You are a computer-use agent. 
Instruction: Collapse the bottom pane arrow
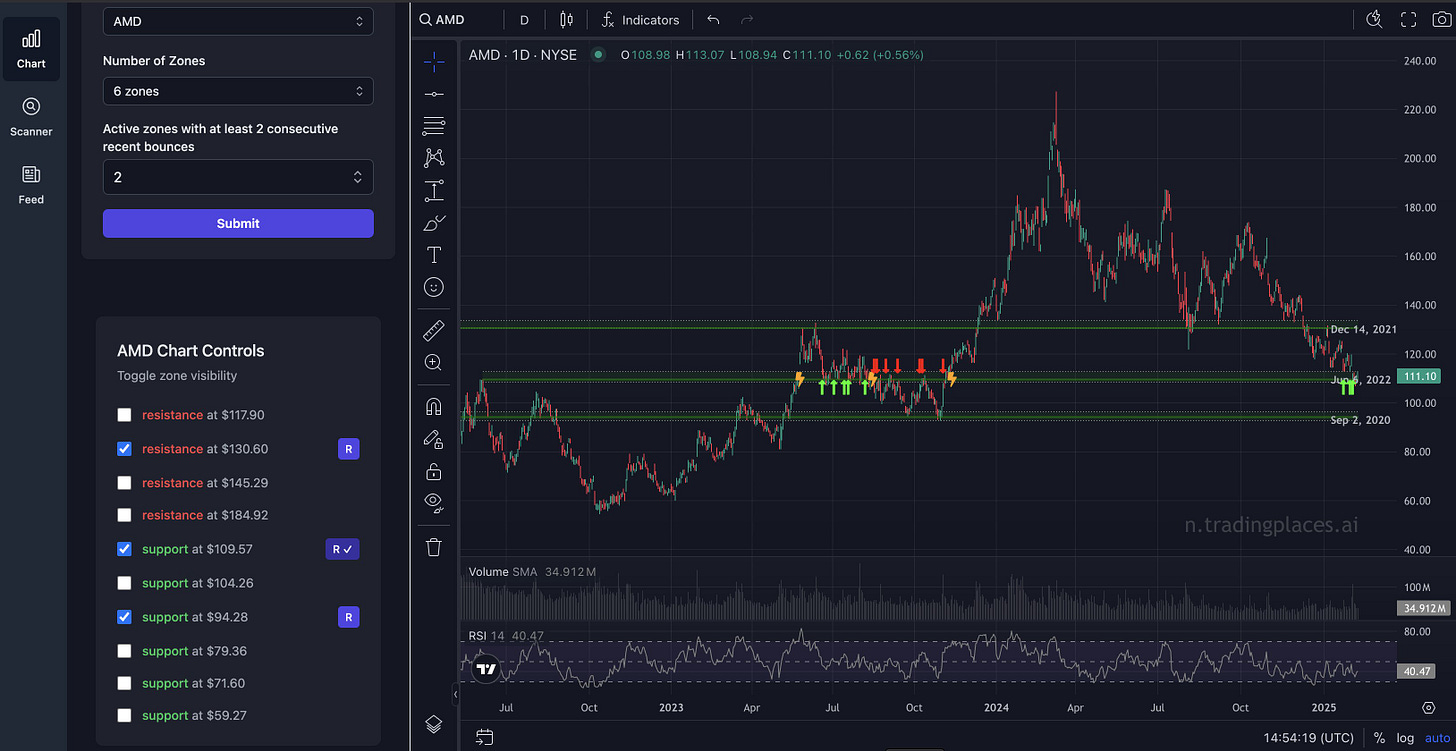[455, 693]
